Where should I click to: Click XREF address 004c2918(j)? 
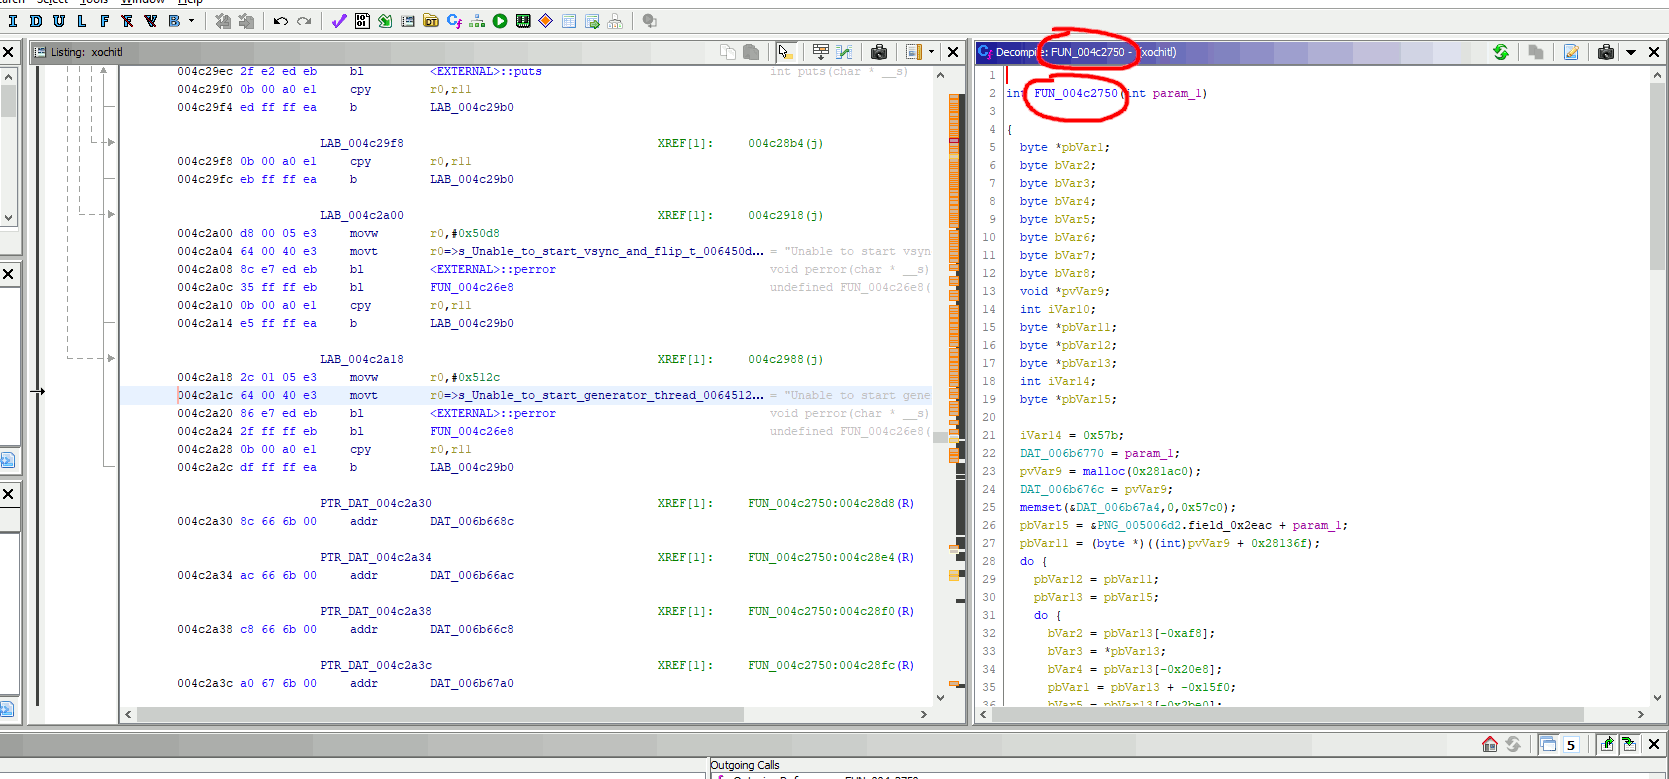(x=785, y=216)
